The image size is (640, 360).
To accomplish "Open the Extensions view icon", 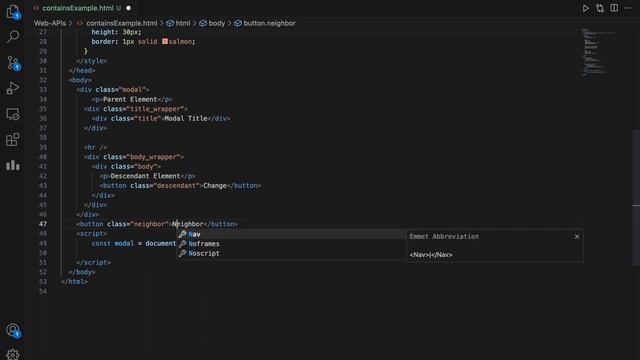I will click(x=13, y=140).
